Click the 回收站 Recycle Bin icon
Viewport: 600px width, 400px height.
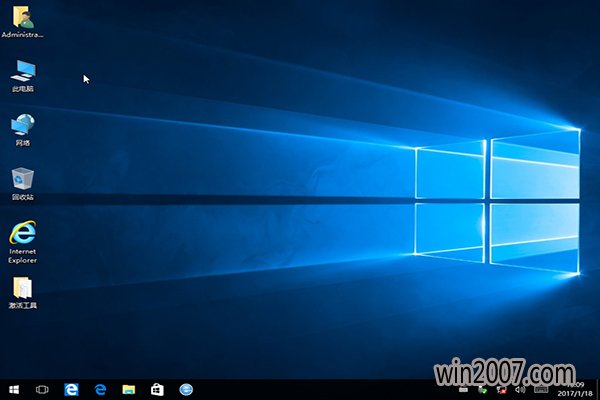22,180
